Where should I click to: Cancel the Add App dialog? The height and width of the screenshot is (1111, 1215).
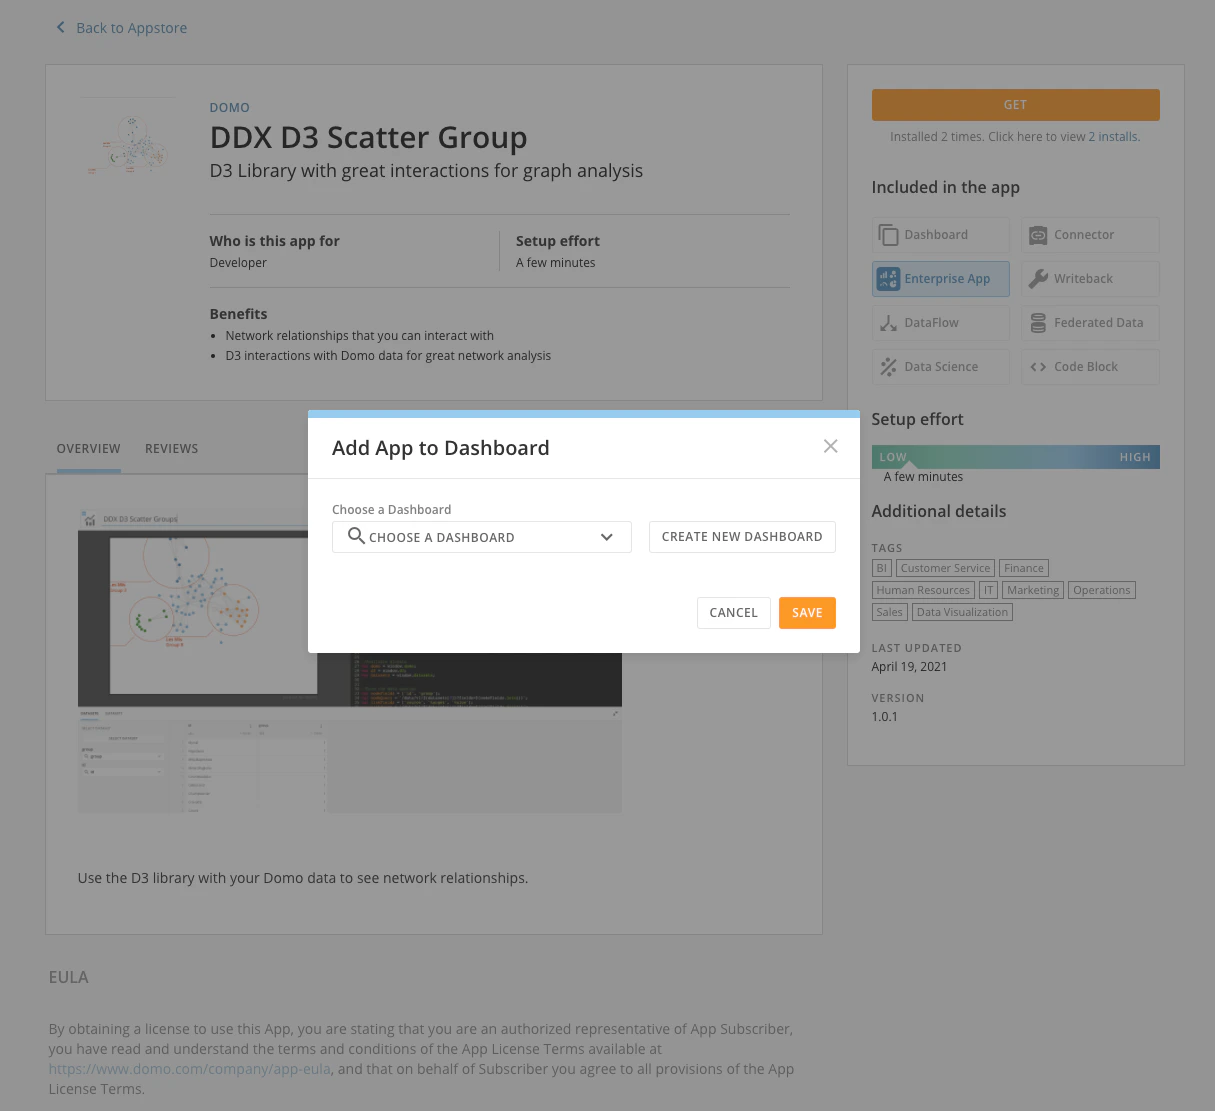tap(733, 613)
